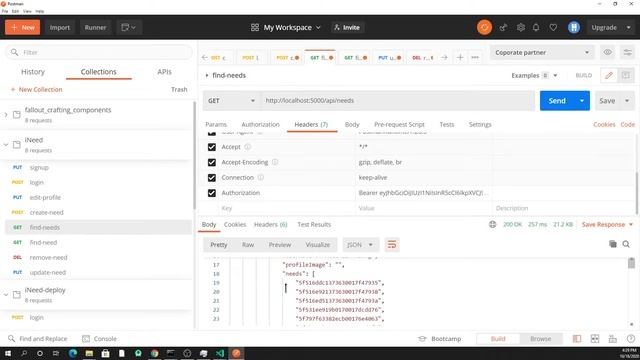Open the Tests tab
Image resolution: width=640 pixels, height=360 pixels.
447,124
